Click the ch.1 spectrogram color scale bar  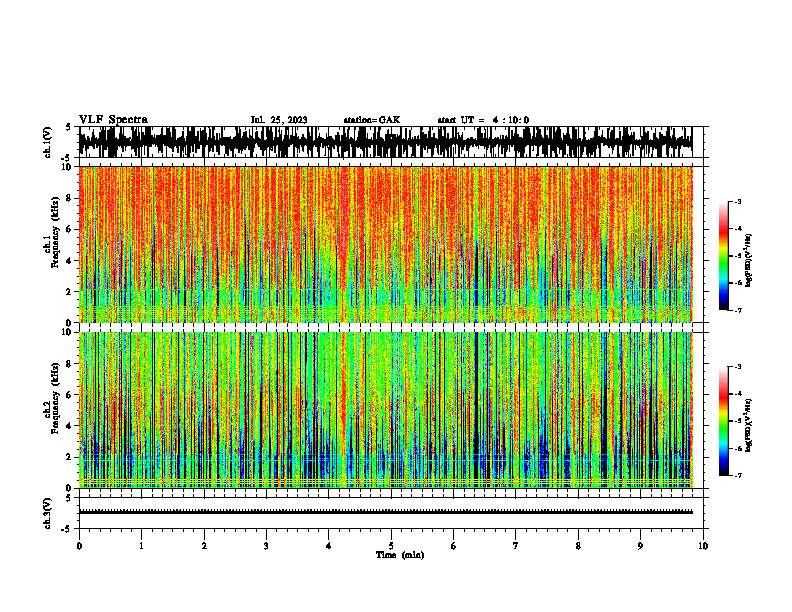(x=723, y=256)
